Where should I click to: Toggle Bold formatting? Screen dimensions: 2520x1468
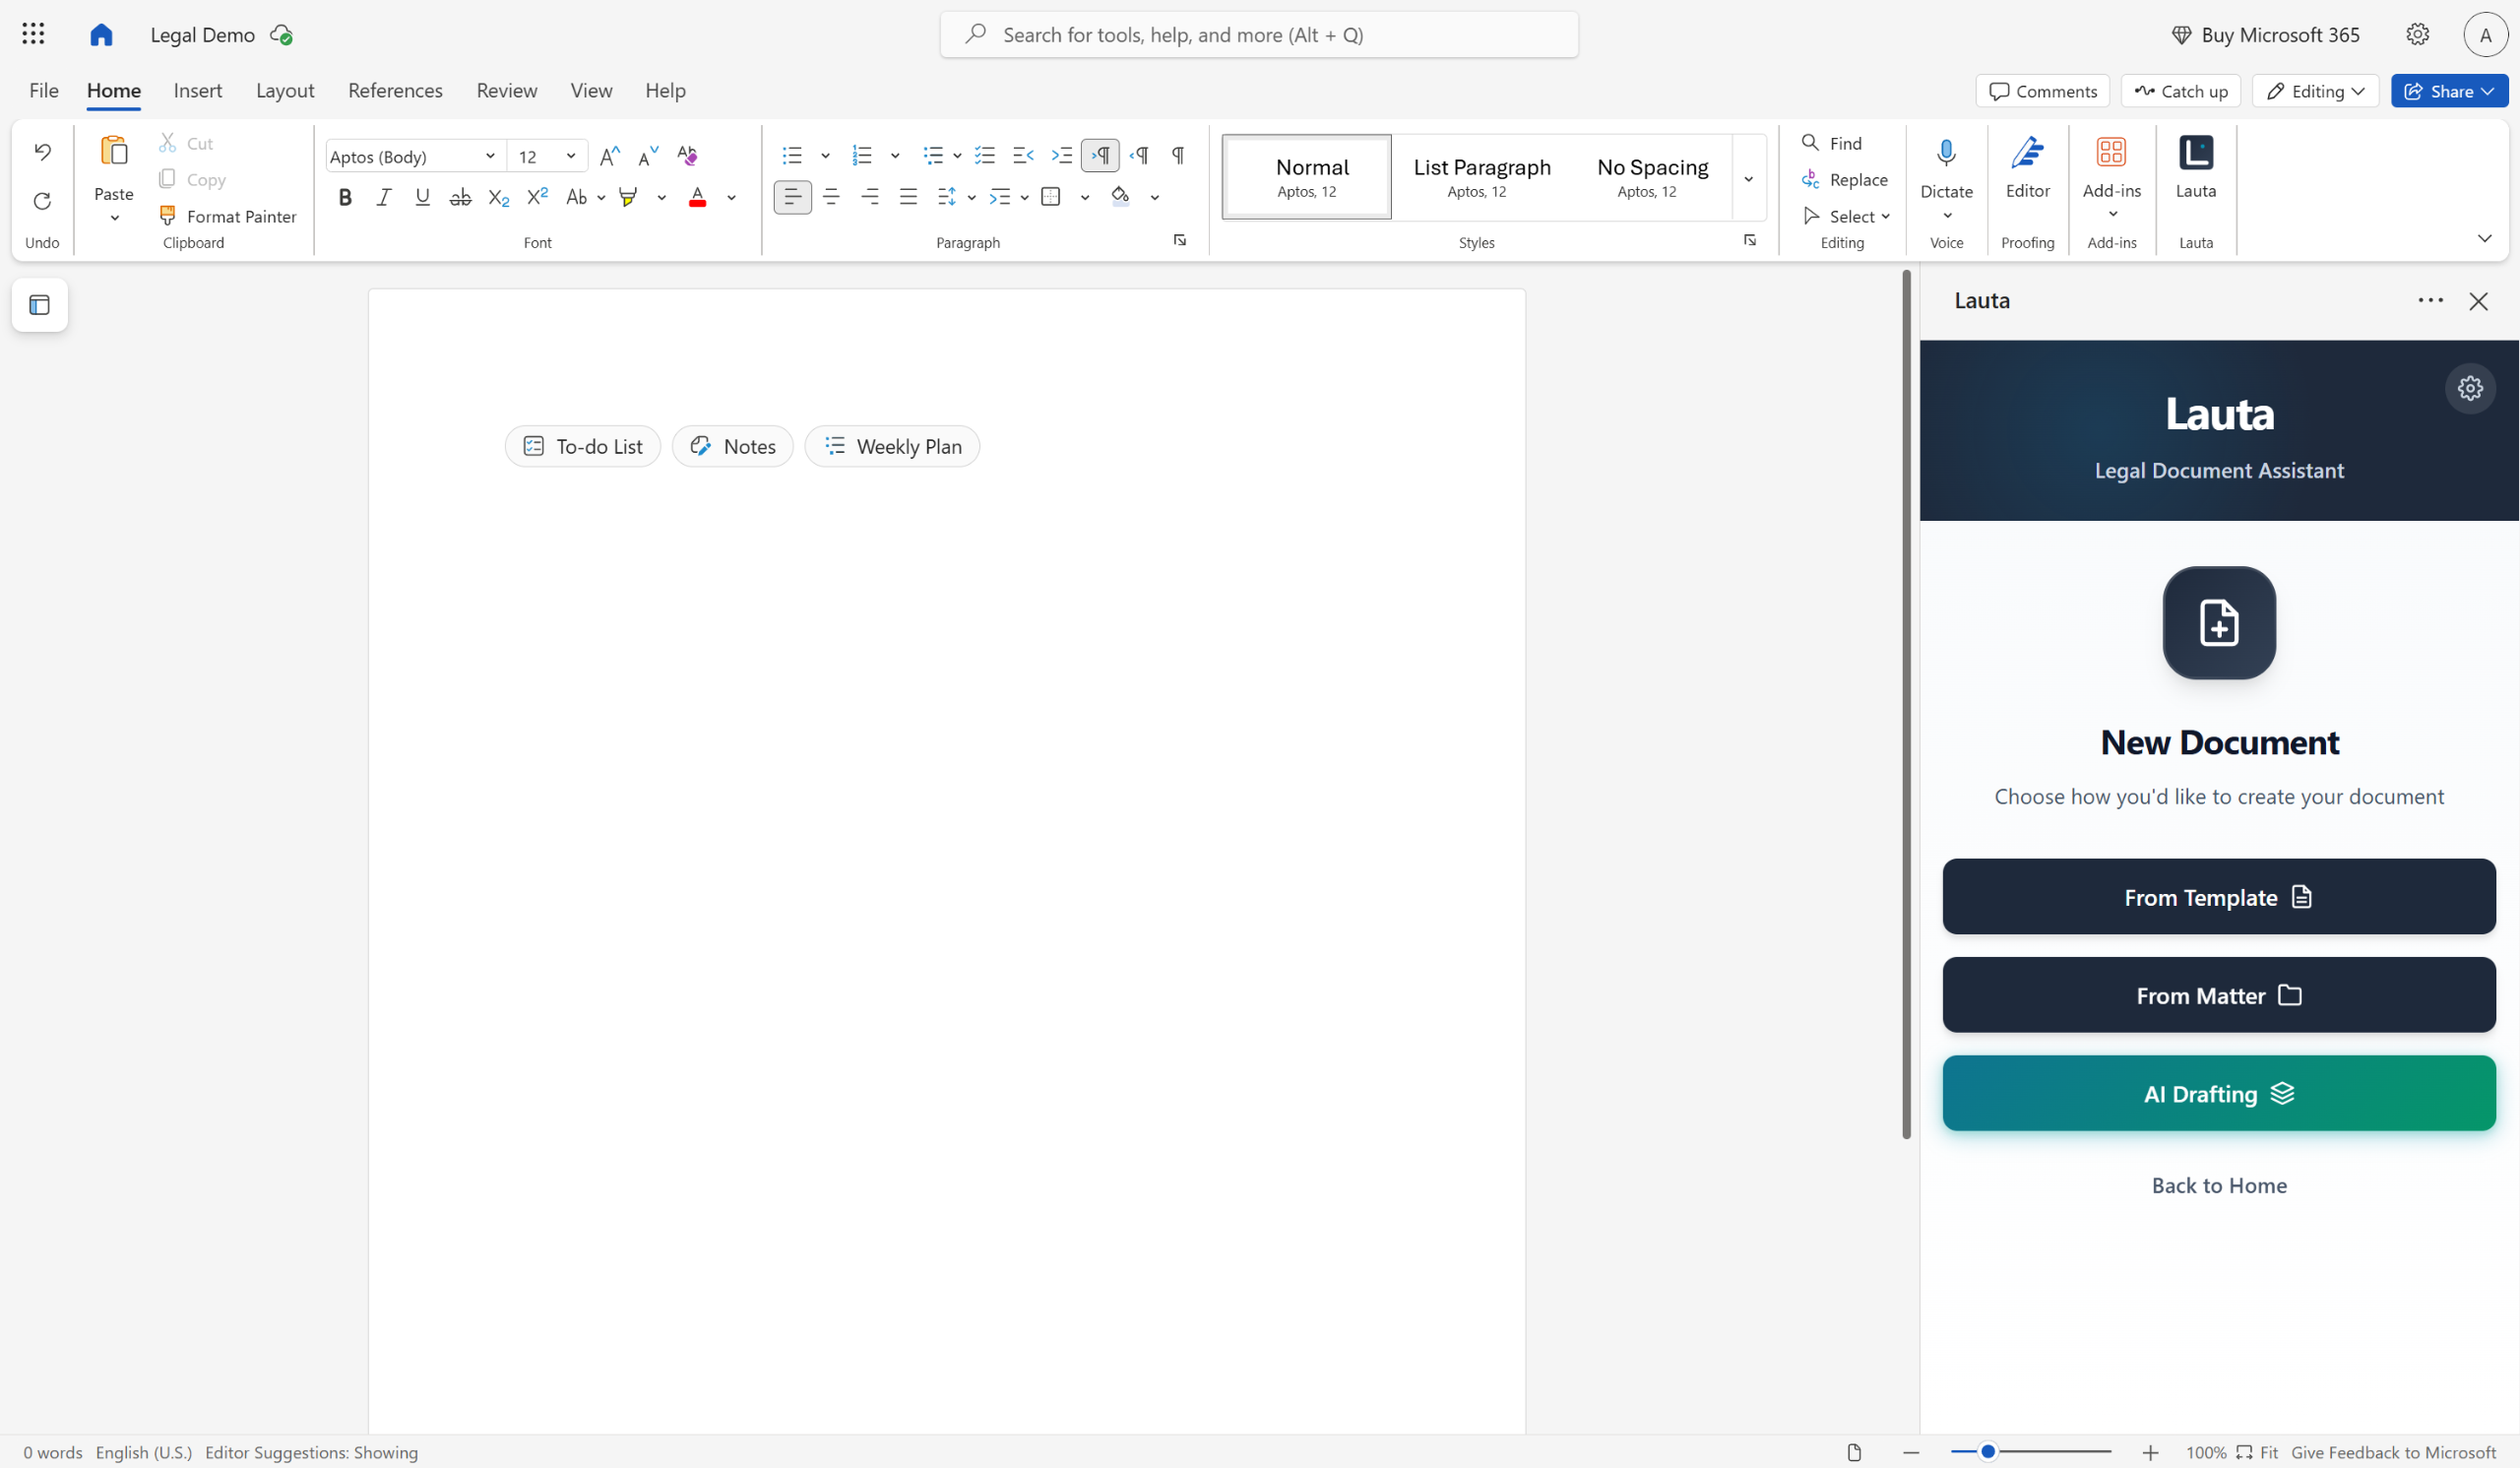coord(345,197)
